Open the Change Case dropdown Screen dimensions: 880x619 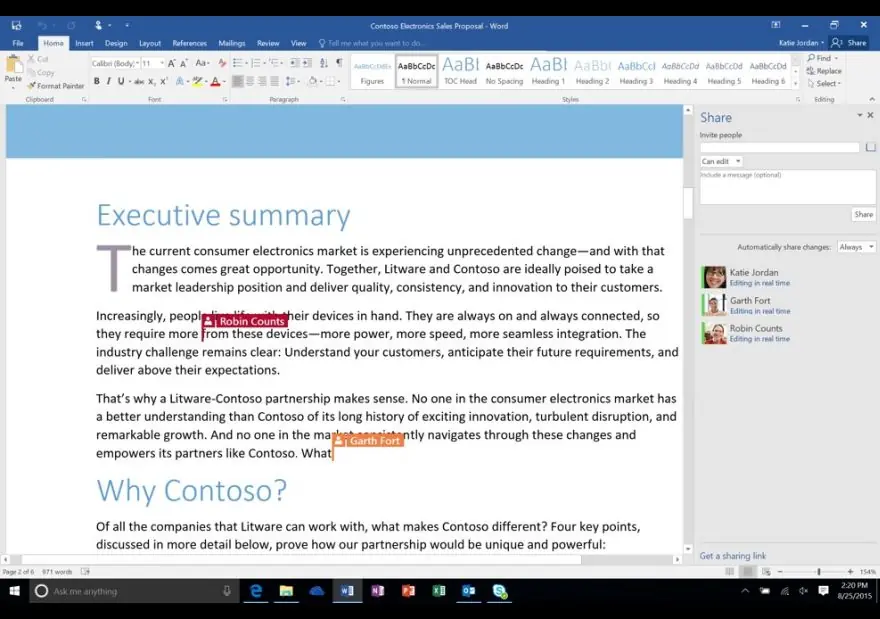pos(202,63)
